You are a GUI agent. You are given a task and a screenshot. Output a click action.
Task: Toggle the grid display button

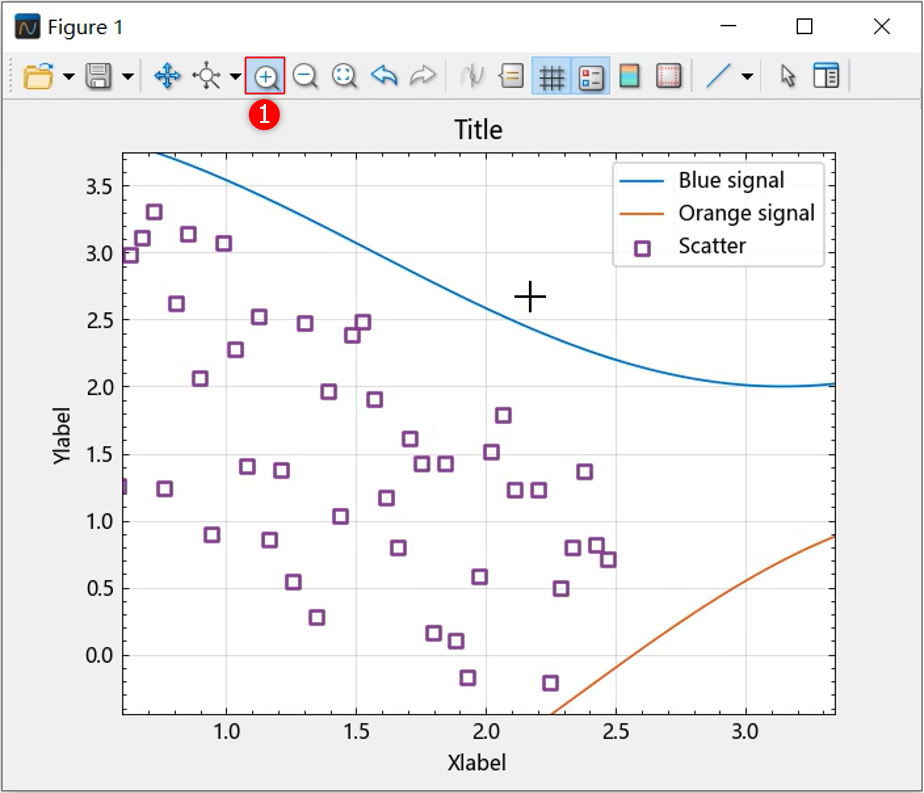click(551, 77)
